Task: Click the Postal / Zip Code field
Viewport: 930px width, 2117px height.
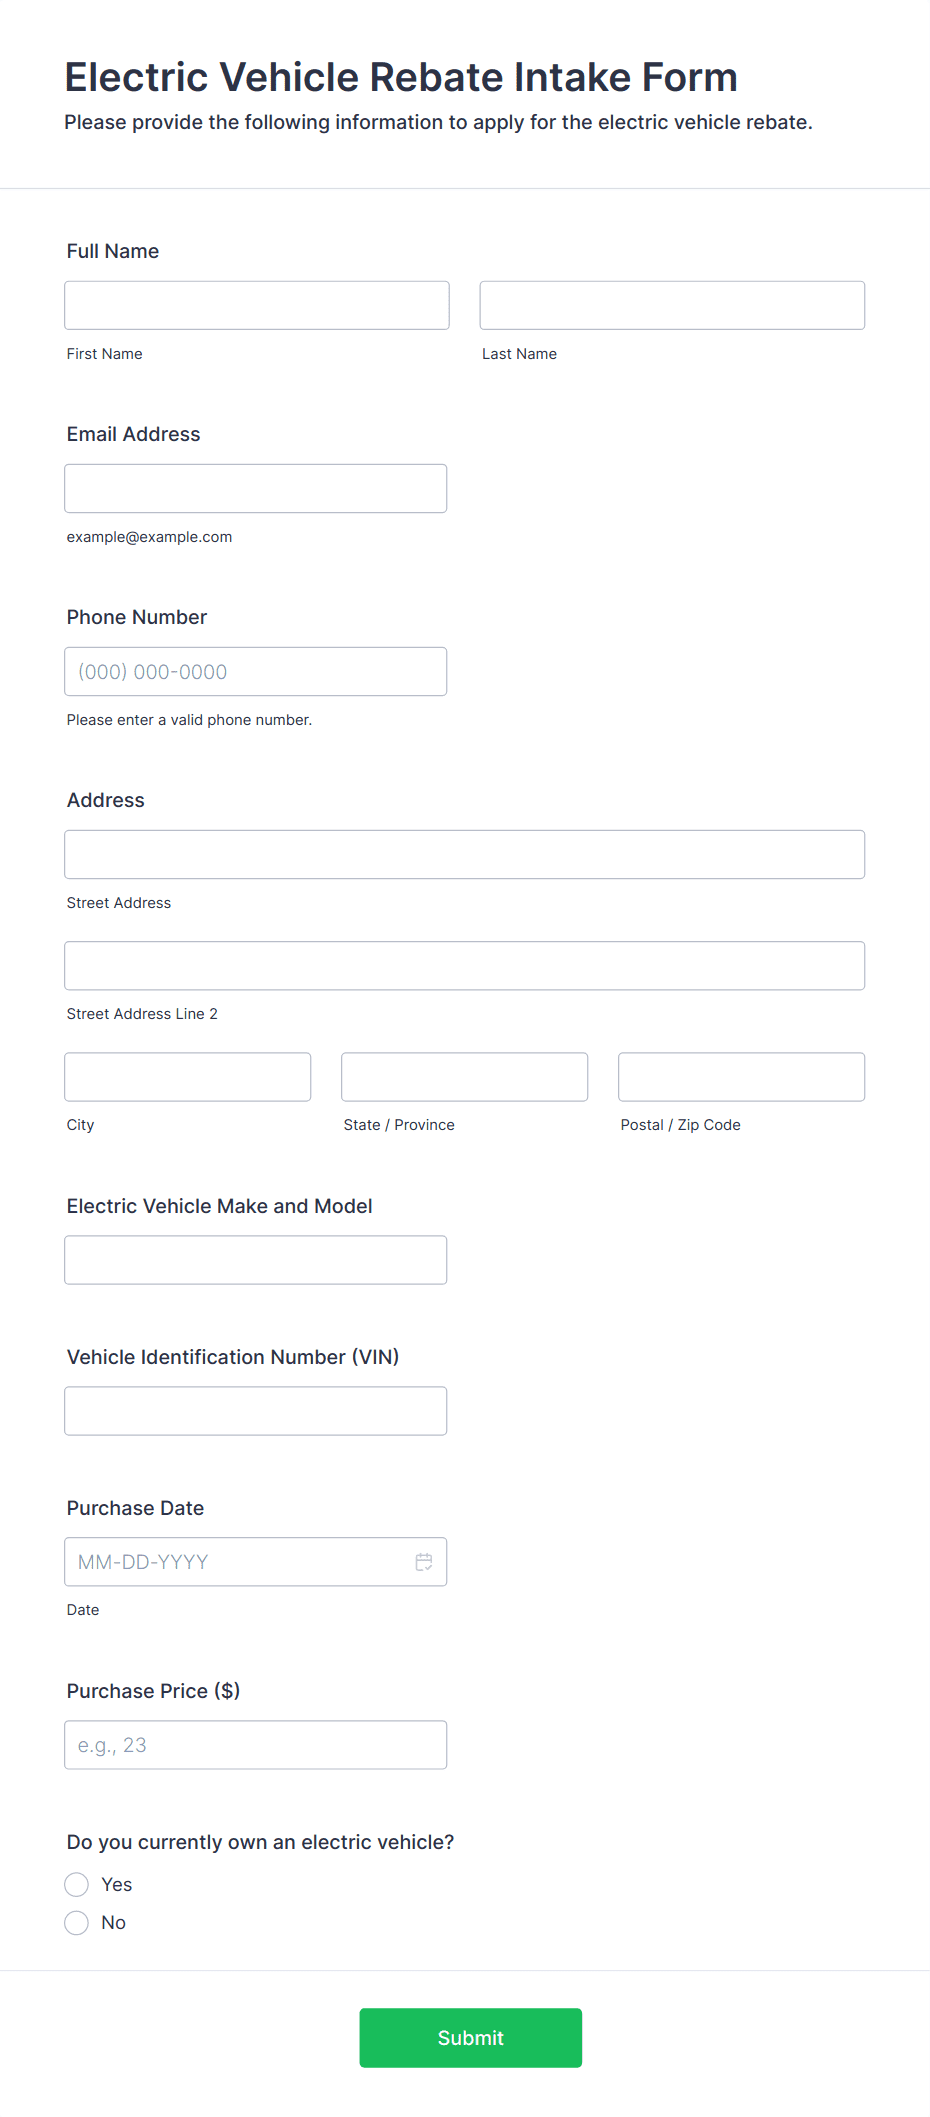Action: pos(742,1076)
